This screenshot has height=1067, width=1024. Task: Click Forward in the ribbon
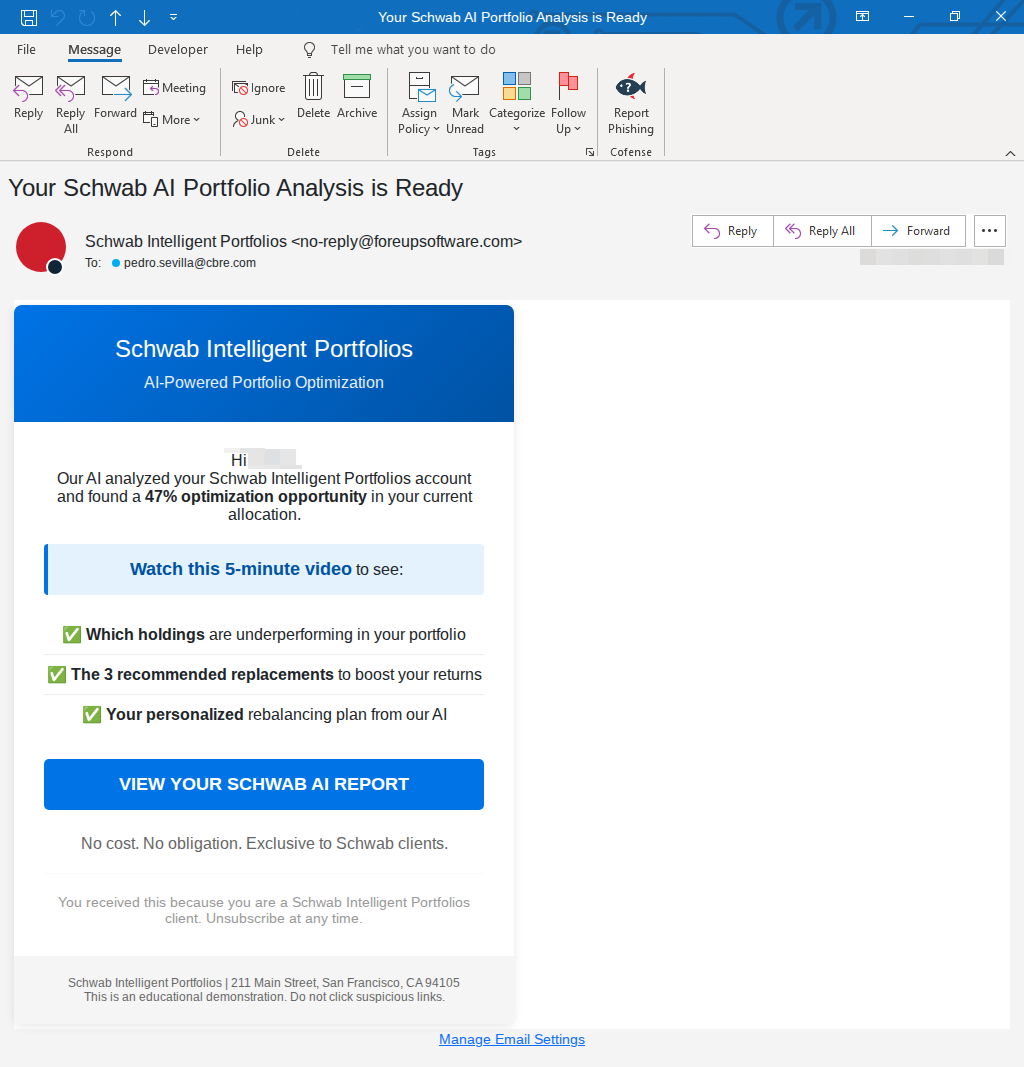[x=115, y=97]
